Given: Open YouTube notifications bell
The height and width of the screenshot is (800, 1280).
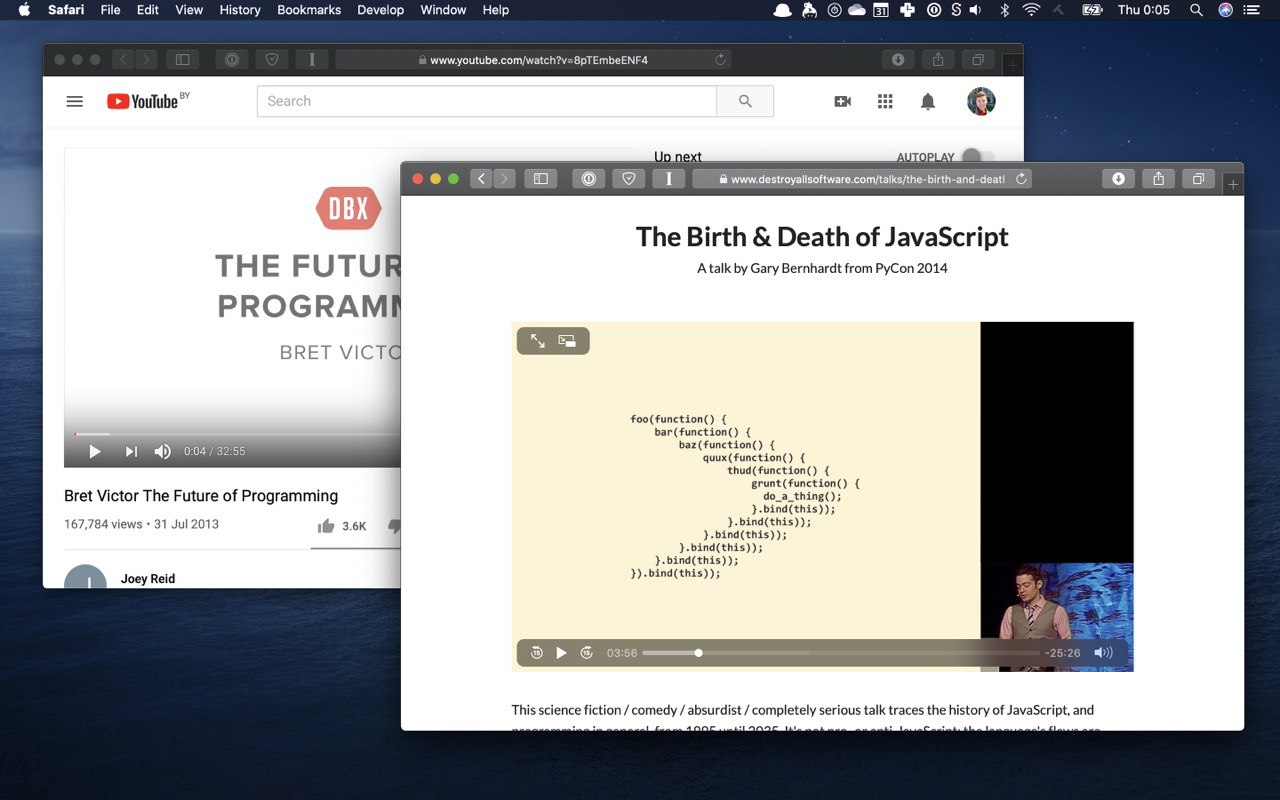Looking at the screenshot, I should click(928, 101).
